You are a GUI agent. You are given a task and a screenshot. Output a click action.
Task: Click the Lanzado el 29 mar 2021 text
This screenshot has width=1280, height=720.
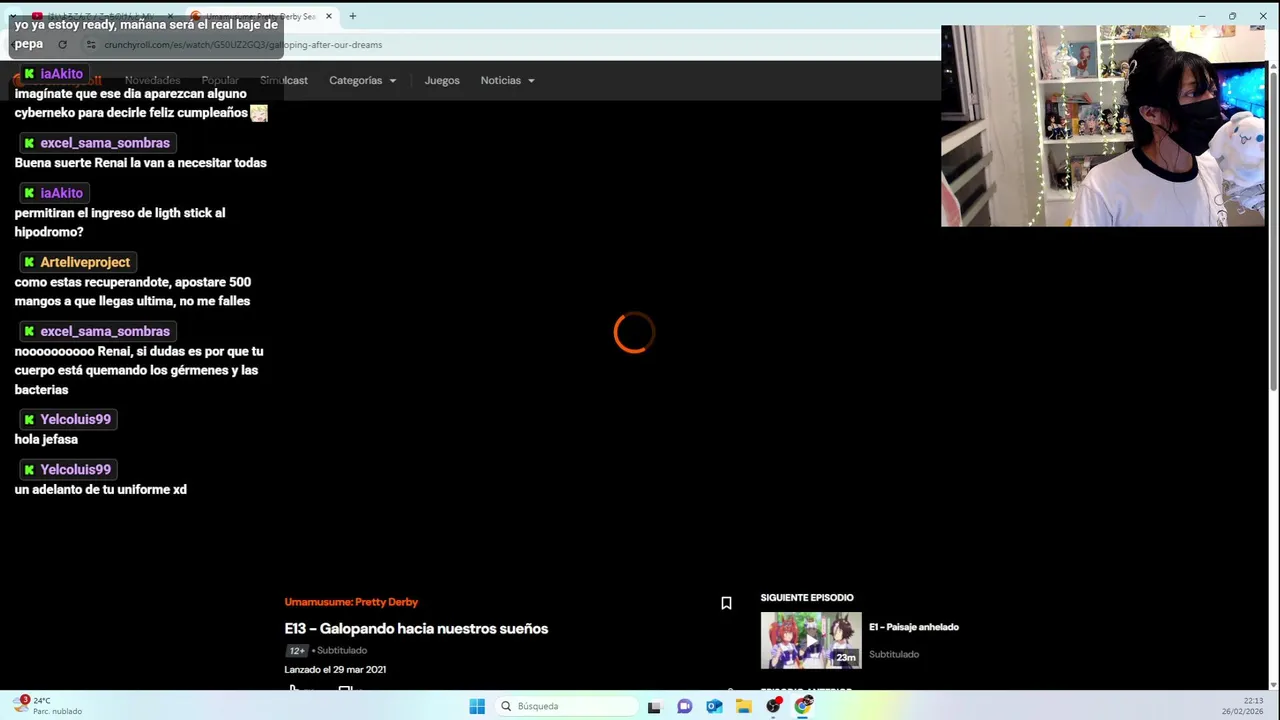[335, 670]
